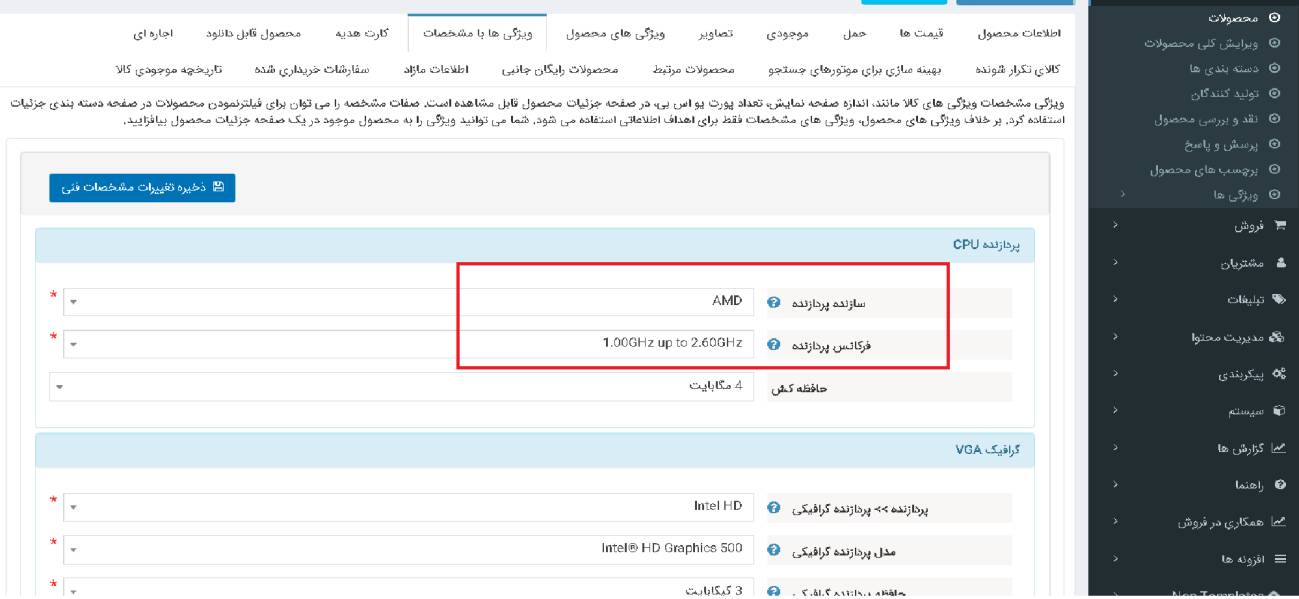
Task: Open the AMD processor manufacturer dropdown
Action: pyautogui.click(x=408, y=302)
